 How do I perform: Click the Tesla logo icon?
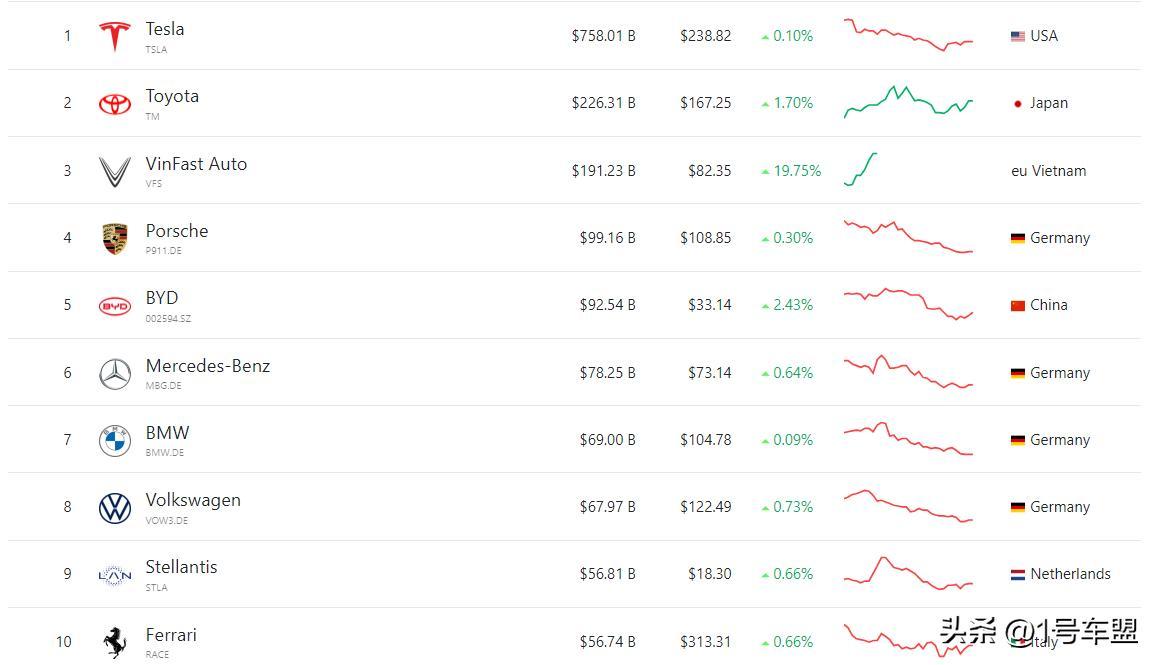114,36
